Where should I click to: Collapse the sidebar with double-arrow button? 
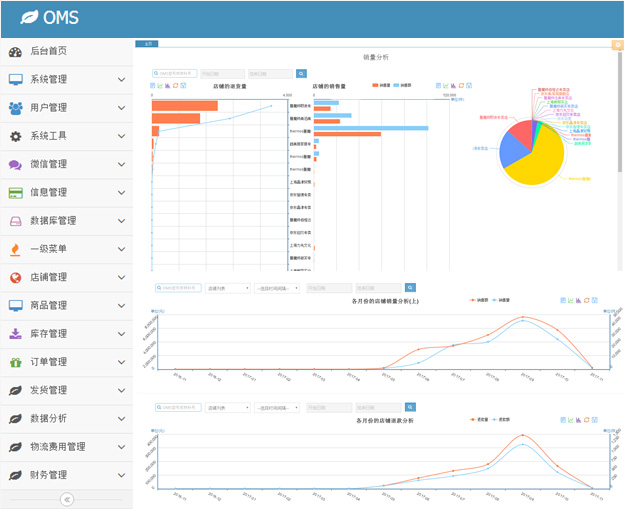(67, 499)
